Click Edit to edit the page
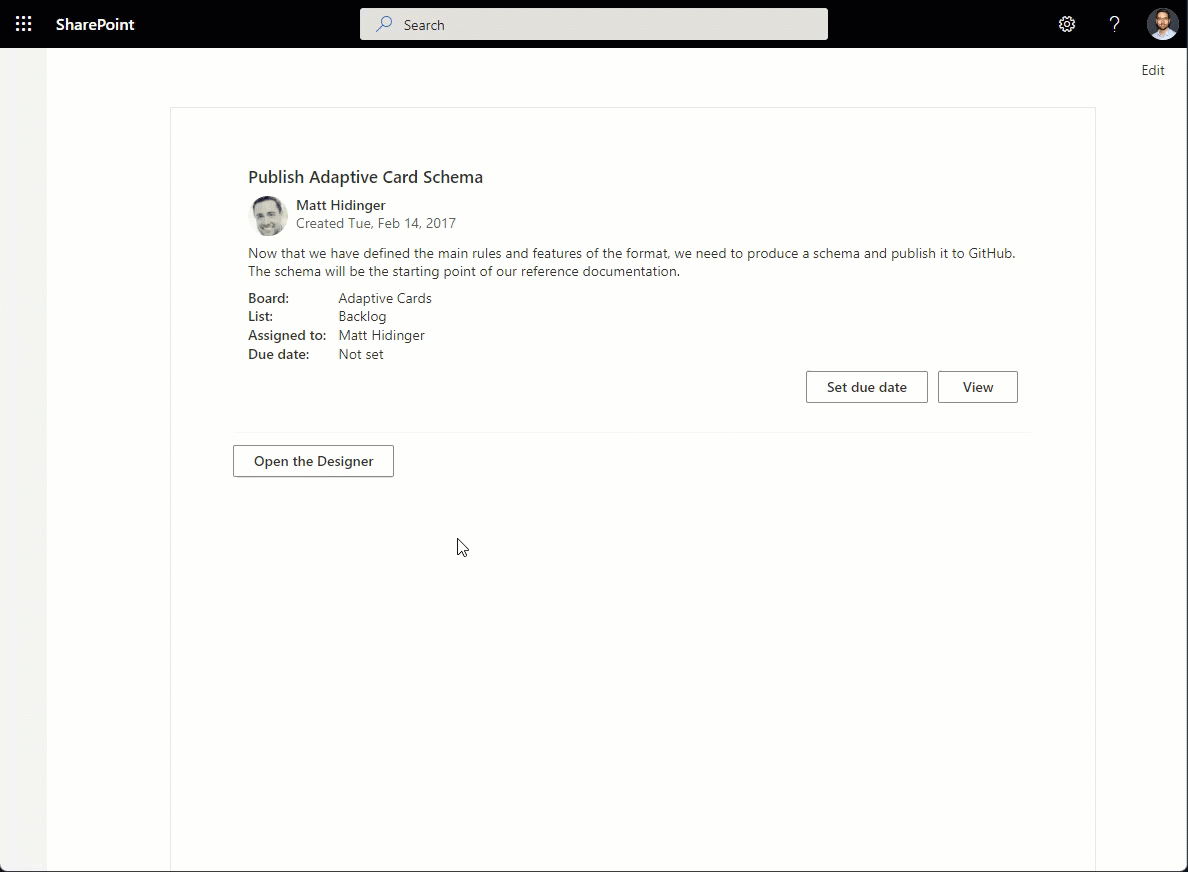This screenshot has height=872, width=1188. coord(1152,70)
